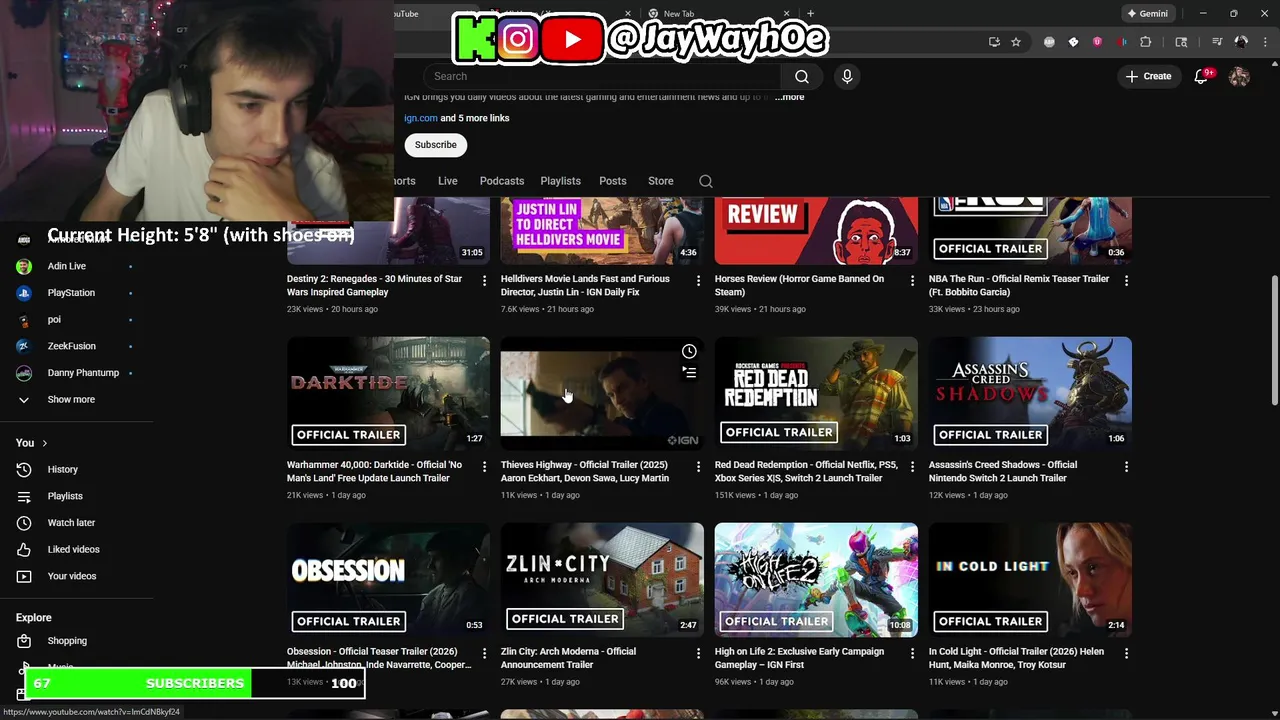
Task: Open Warhammer Darktide trailer thumbnail
Action: [388, 393]
